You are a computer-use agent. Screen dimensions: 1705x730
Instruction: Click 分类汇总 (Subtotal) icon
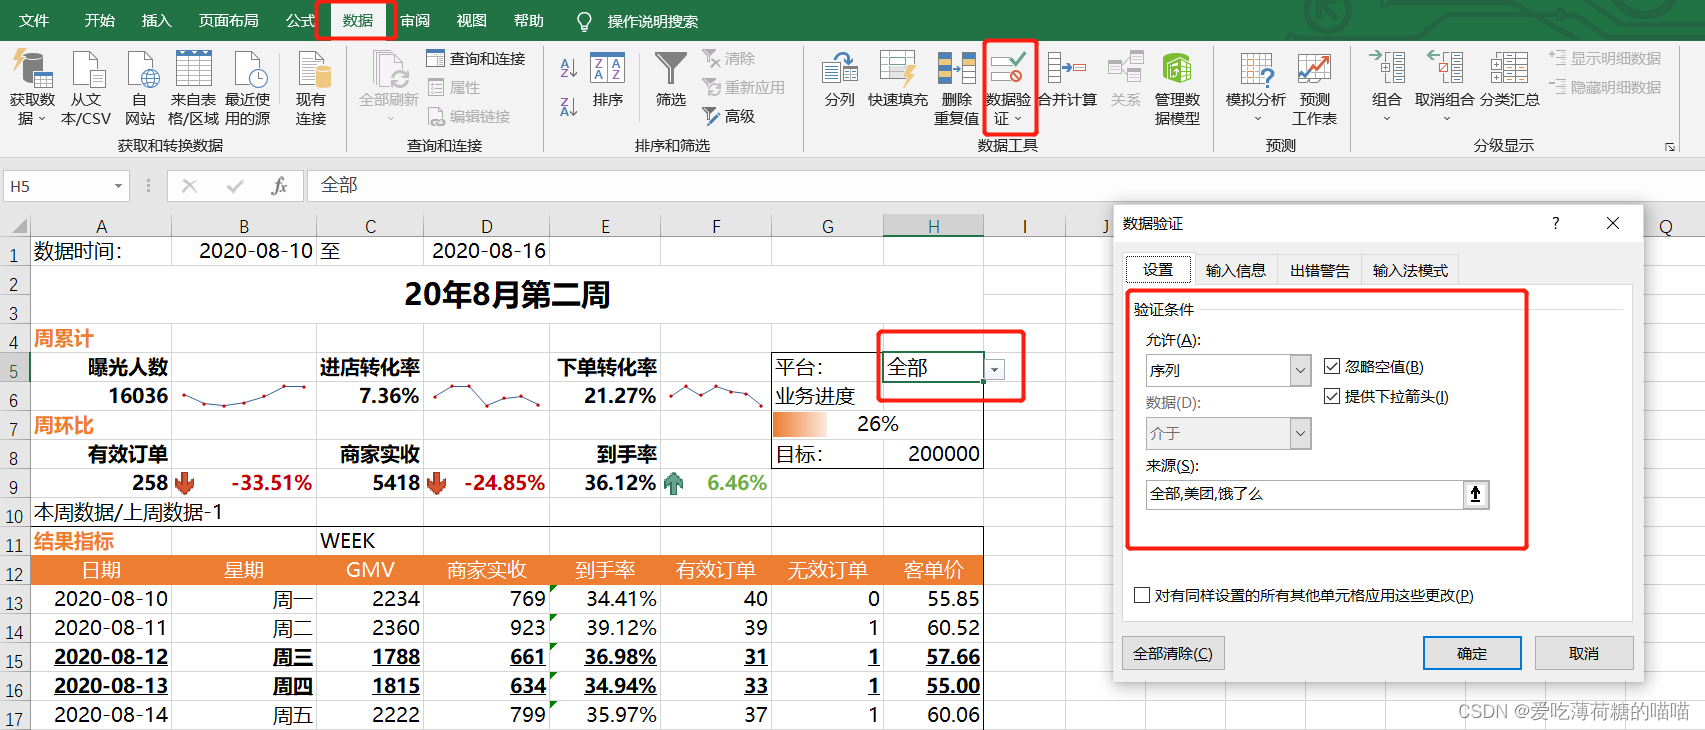point(1509,68)
